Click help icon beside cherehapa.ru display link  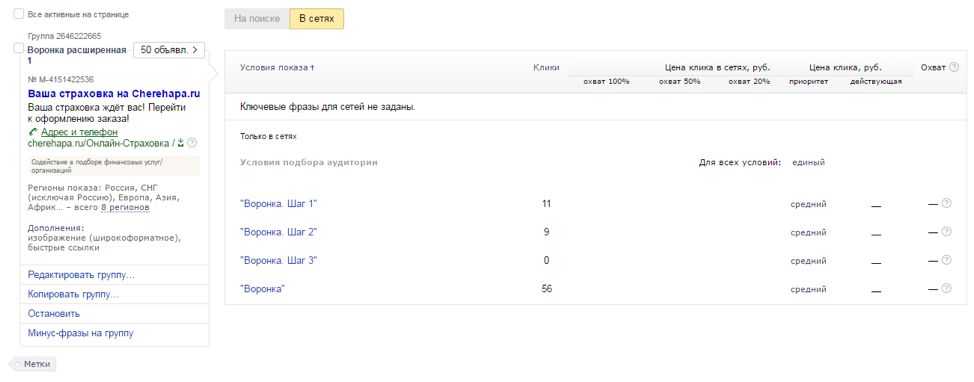point(192,143)
